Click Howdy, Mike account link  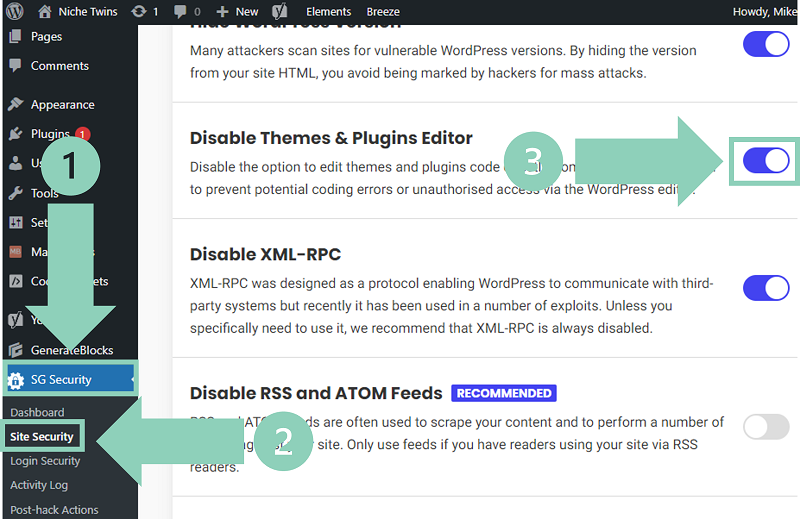pos(765,11)
